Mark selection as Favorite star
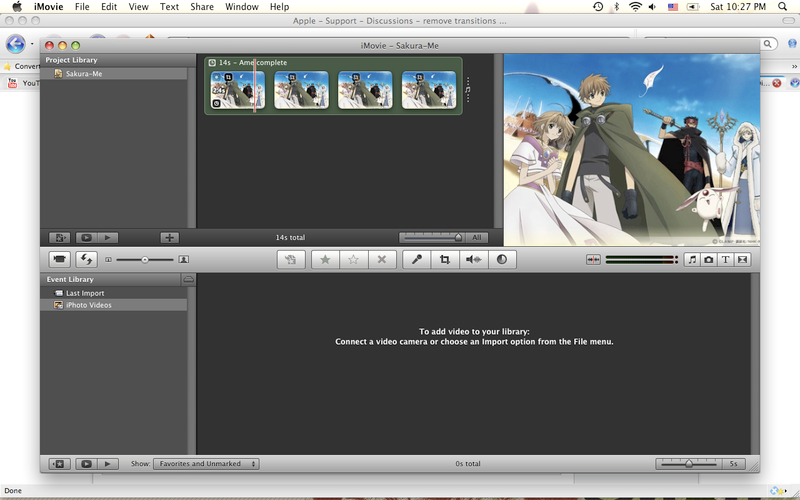 coord(324,259)
